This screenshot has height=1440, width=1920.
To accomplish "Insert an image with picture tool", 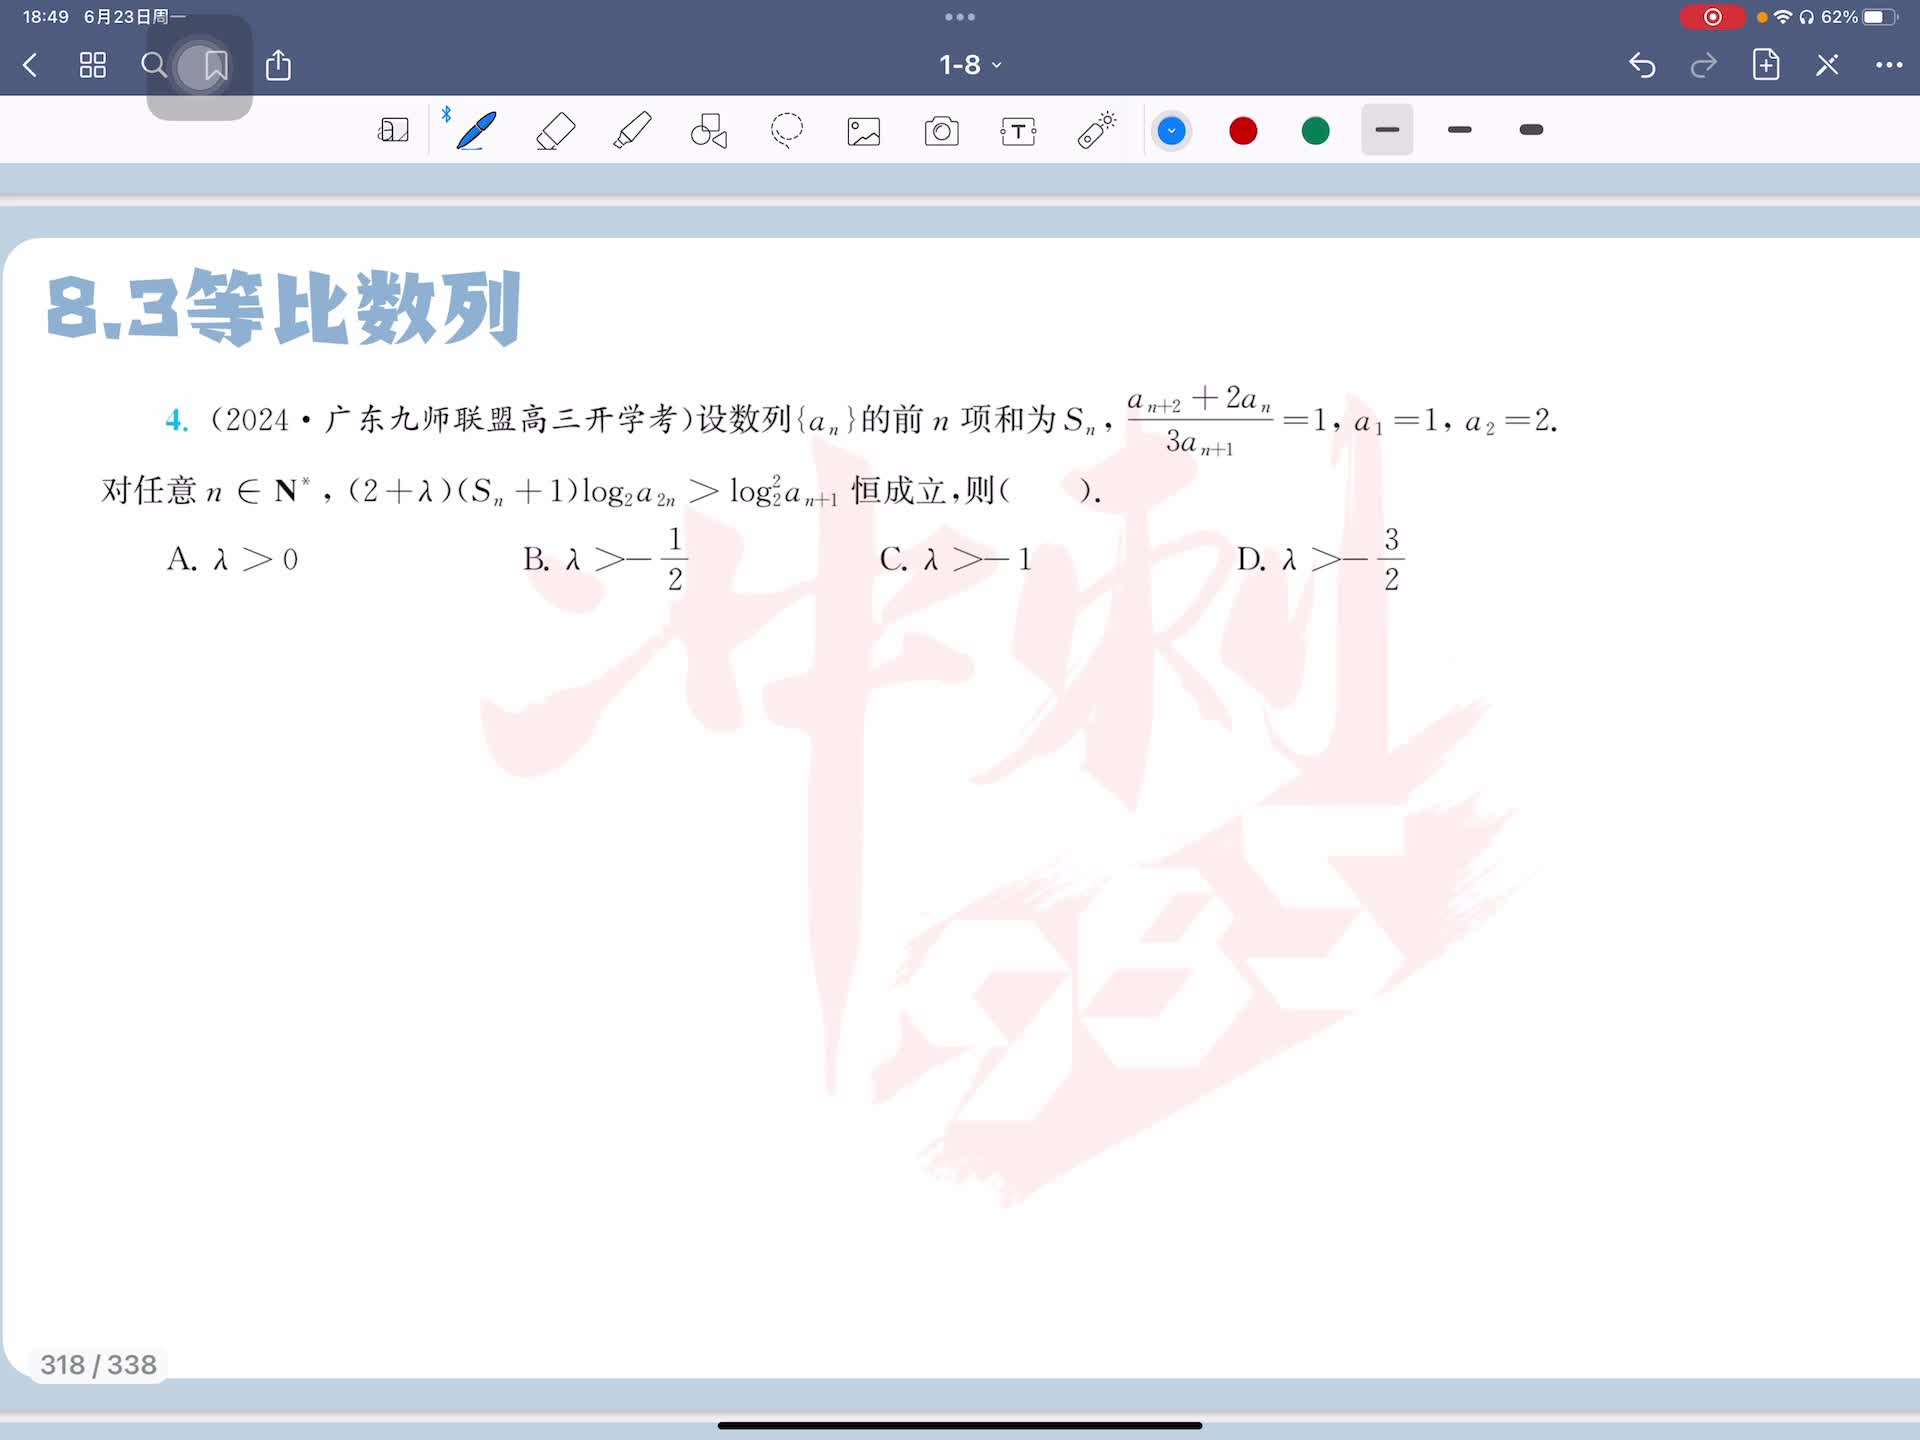I will pyautogui.click(x=864, y=131).
